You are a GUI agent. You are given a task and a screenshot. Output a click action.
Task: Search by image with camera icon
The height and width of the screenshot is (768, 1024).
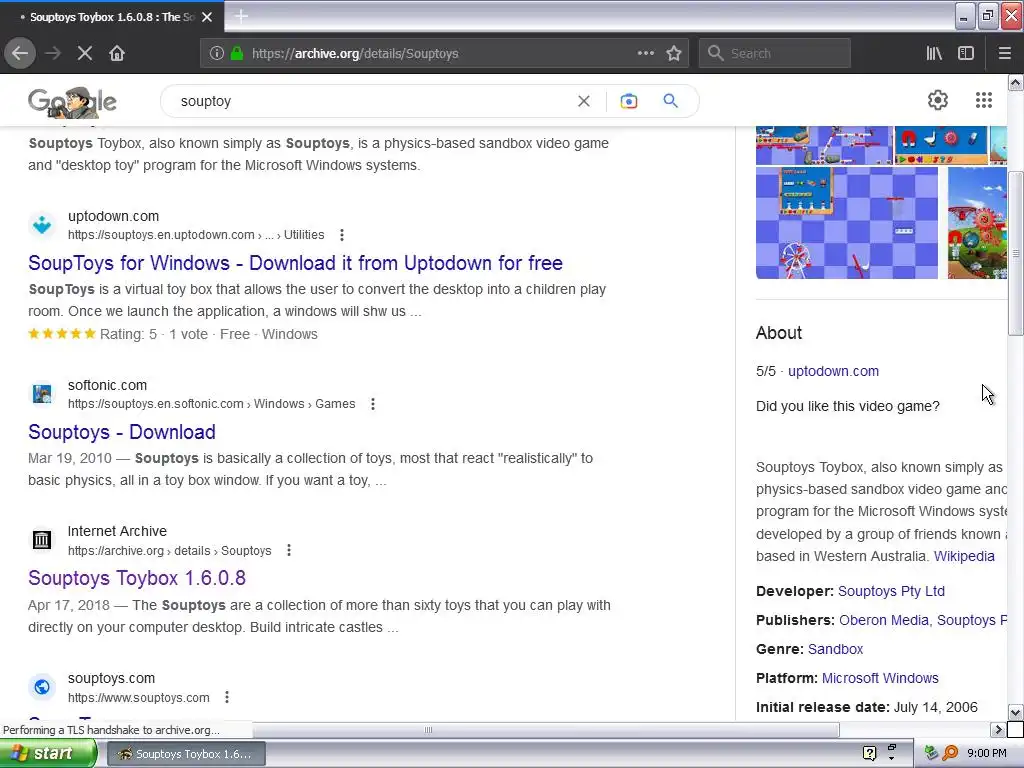[628, 101]
